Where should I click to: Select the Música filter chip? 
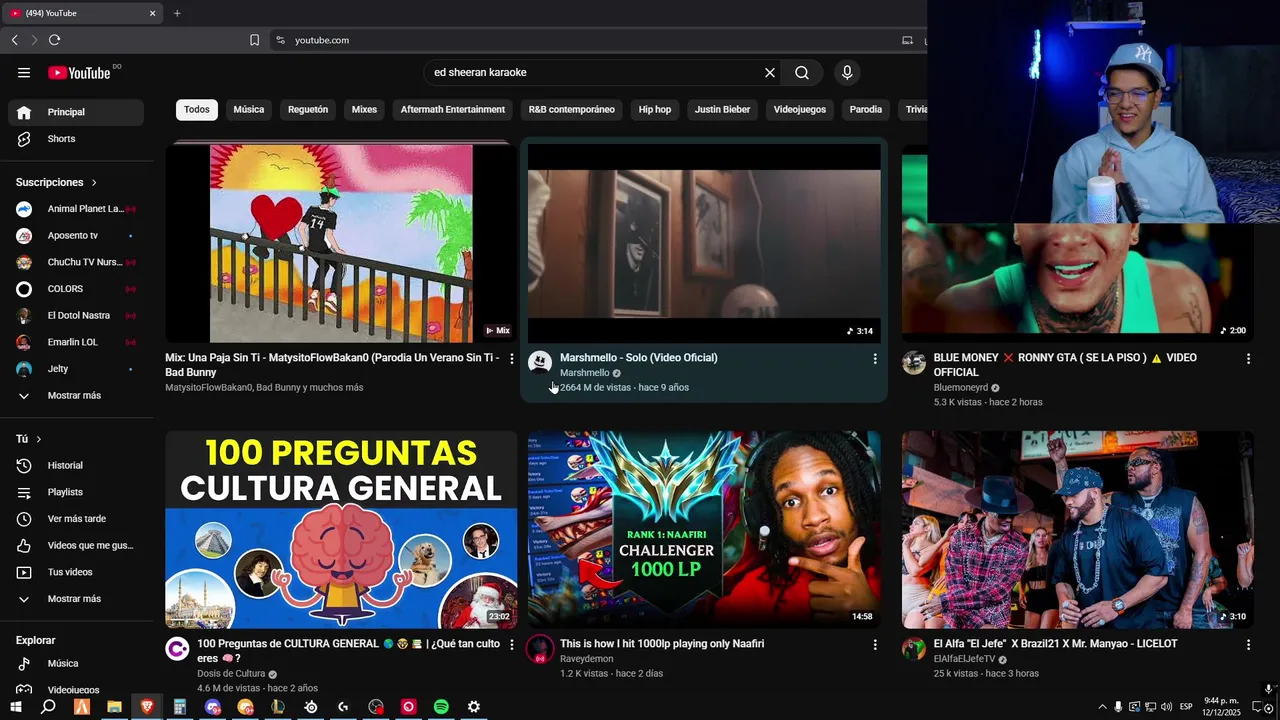click(249, 110)
